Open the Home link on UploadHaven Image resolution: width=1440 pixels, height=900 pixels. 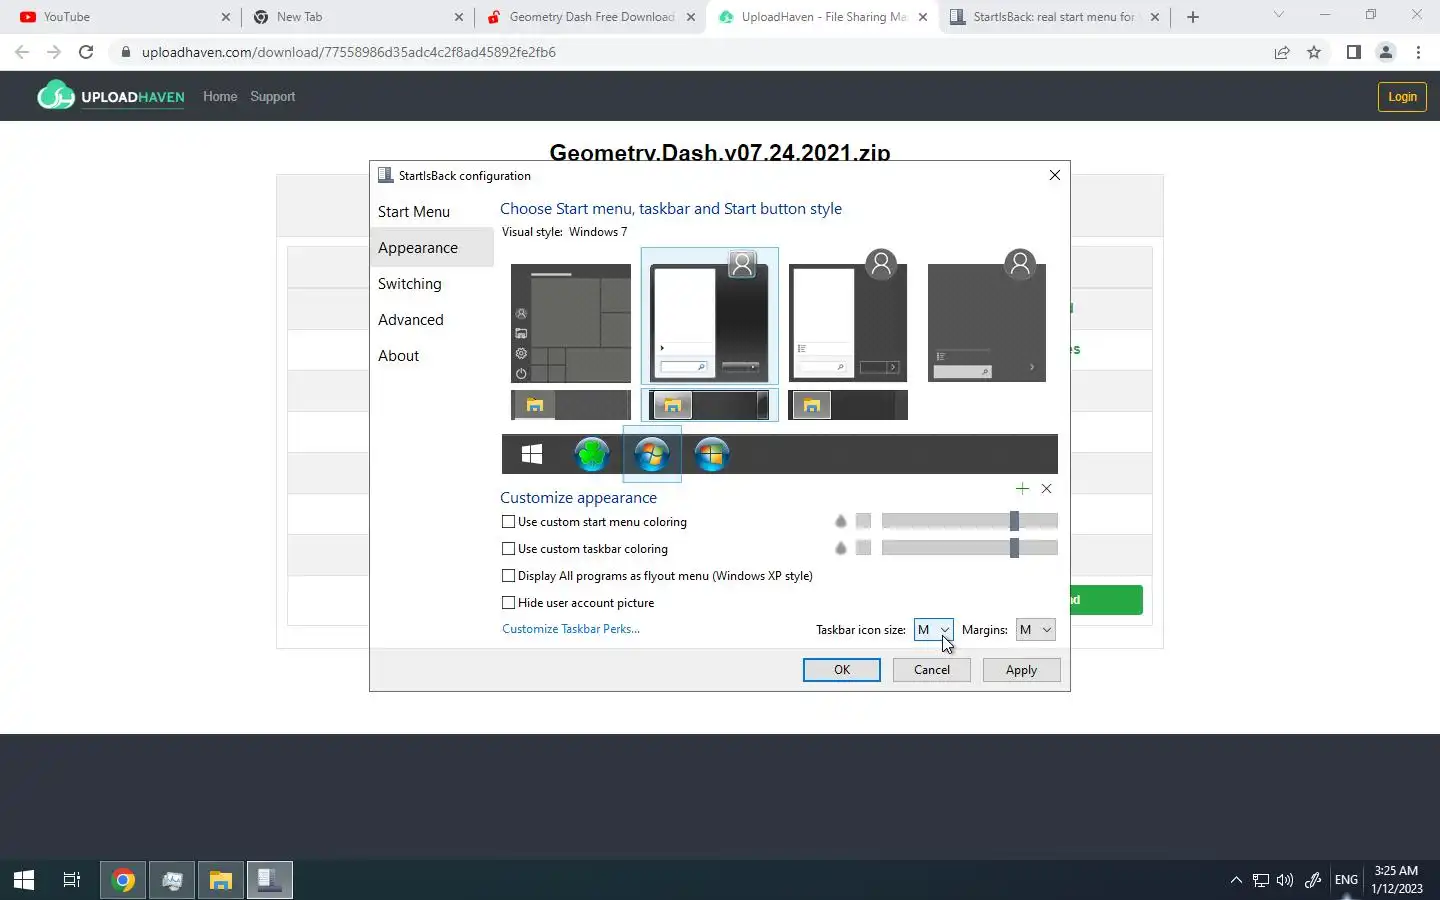[x=220, y=97]
